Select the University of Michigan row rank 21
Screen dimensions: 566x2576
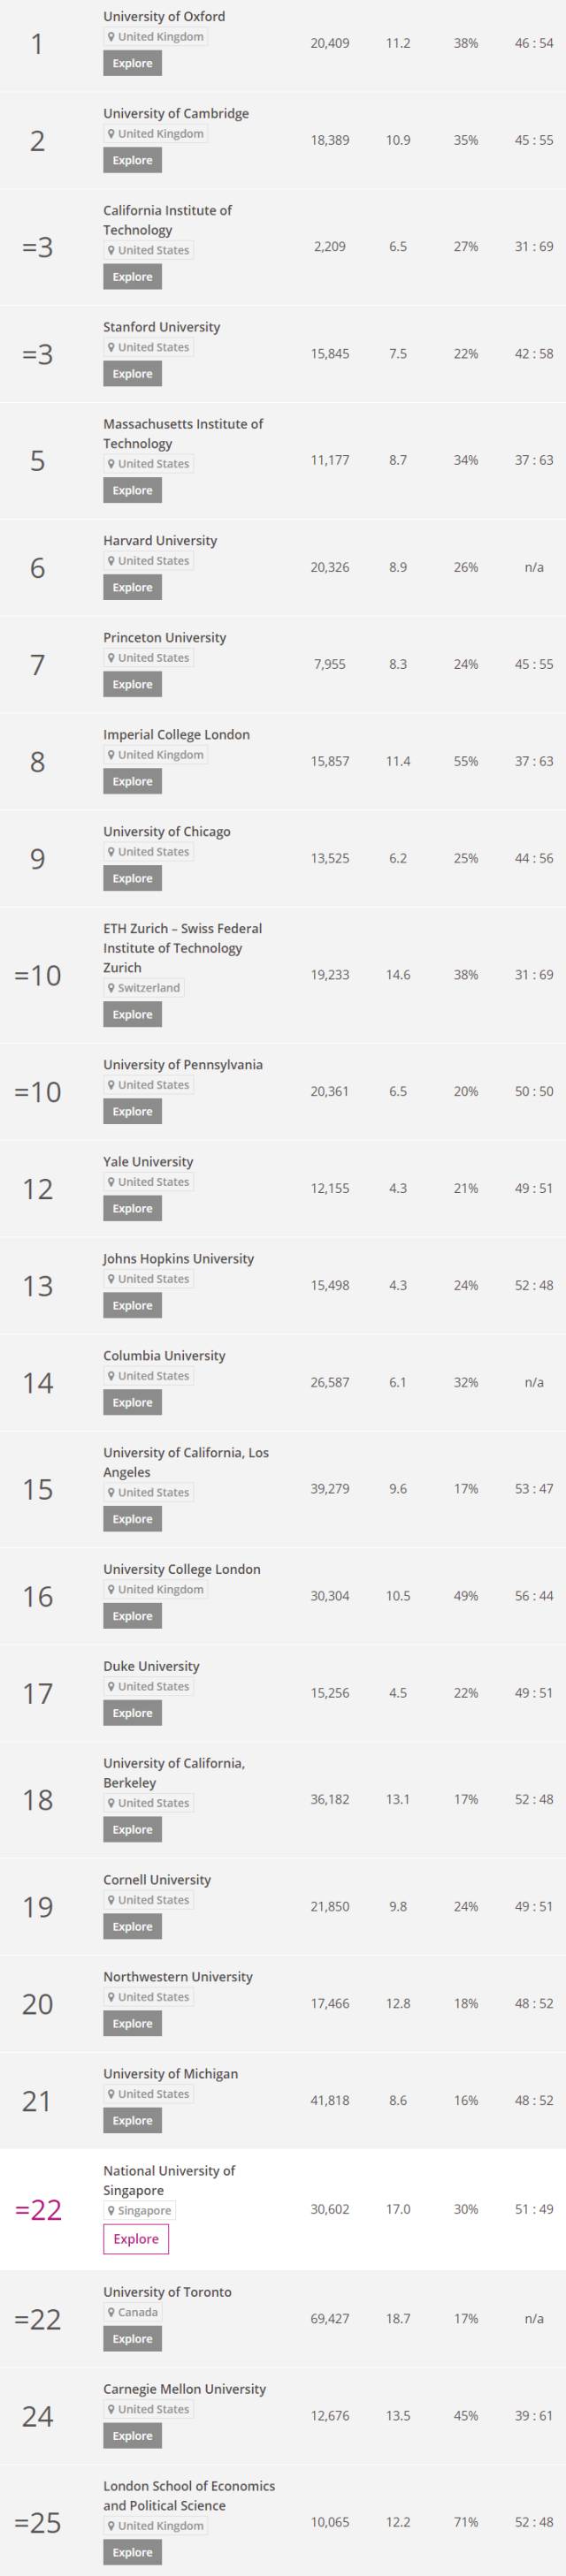click(x=283, y=2101)
